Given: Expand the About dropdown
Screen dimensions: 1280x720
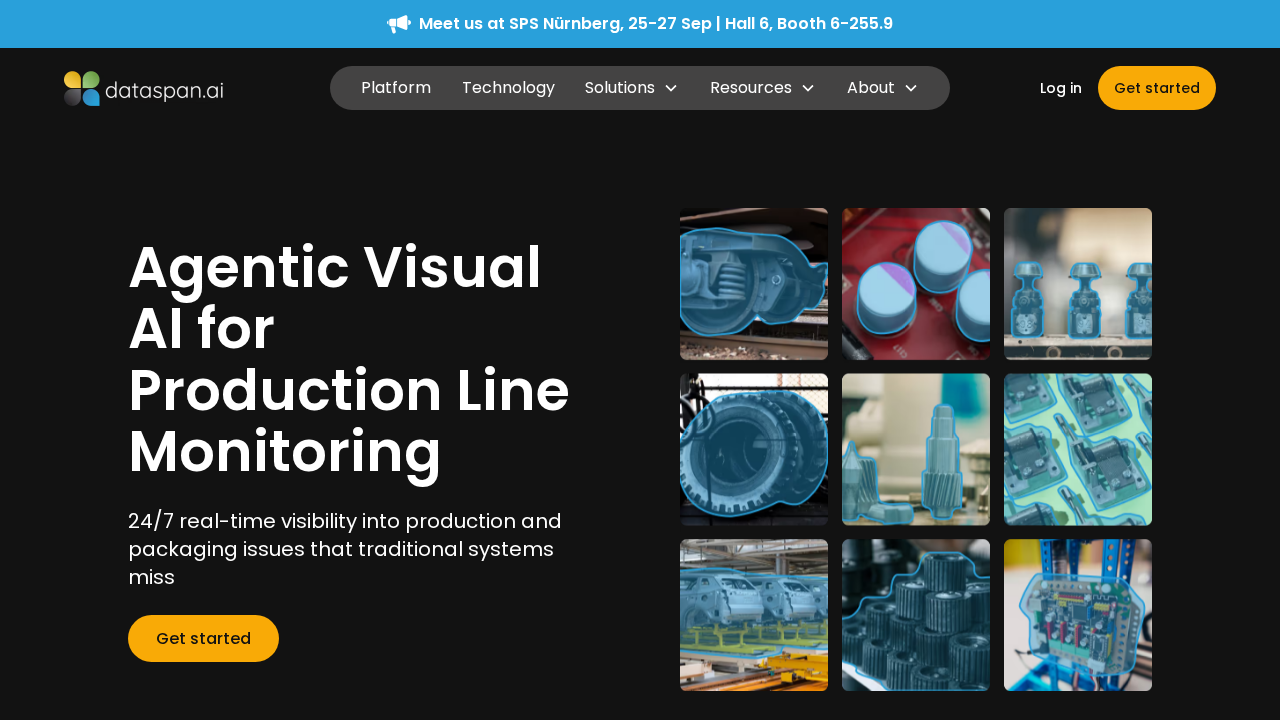Looking at the screenshot, I should 871,88.
